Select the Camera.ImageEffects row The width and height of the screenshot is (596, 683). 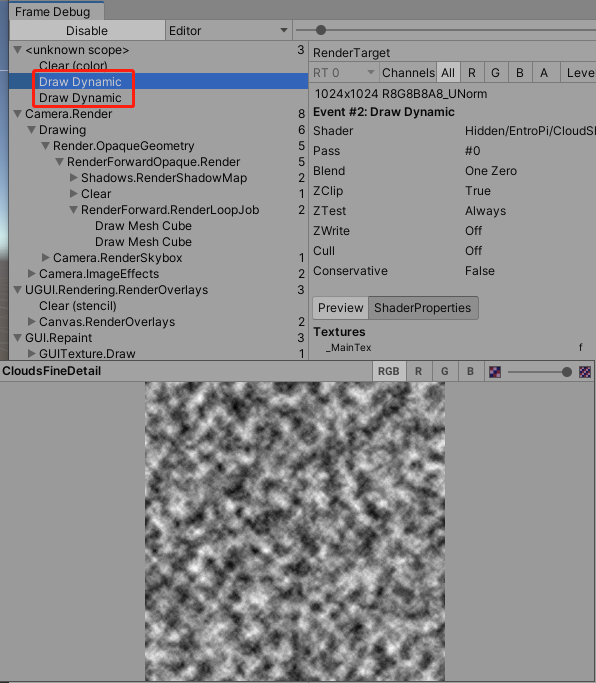pos(159,274)
